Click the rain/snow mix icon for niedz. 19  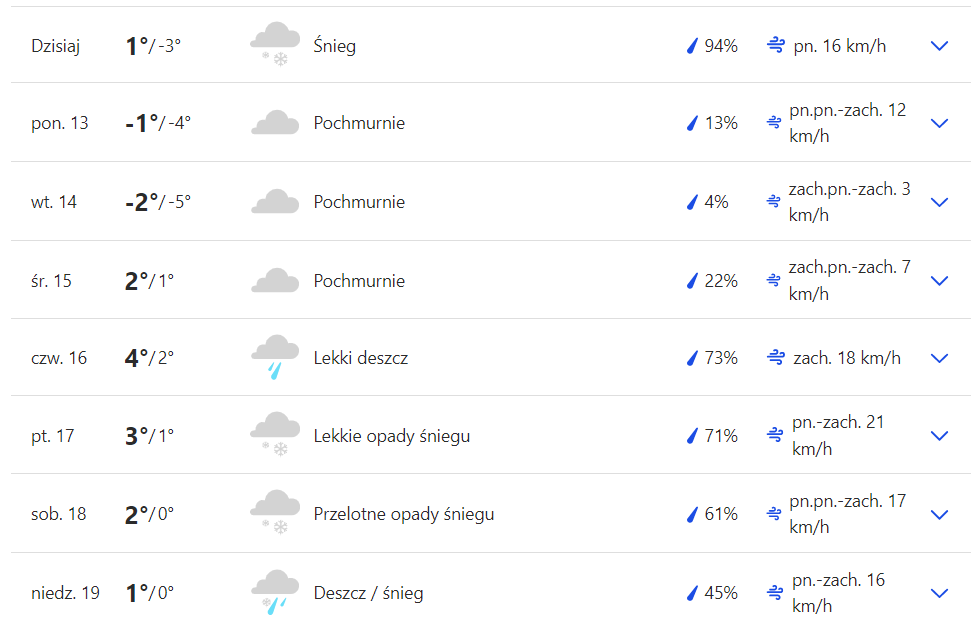click(275, 592)
